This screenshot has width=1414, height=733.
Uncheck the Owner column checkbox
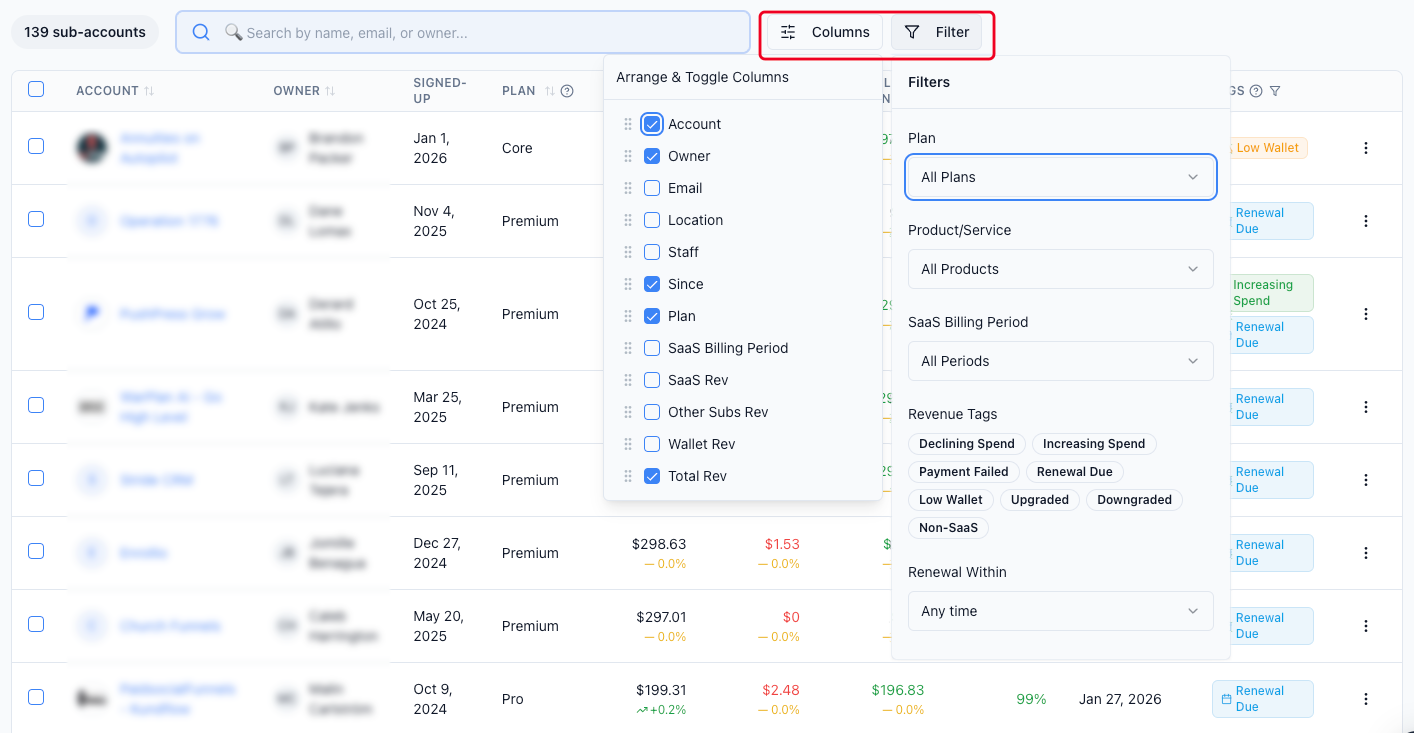(652, 156)
